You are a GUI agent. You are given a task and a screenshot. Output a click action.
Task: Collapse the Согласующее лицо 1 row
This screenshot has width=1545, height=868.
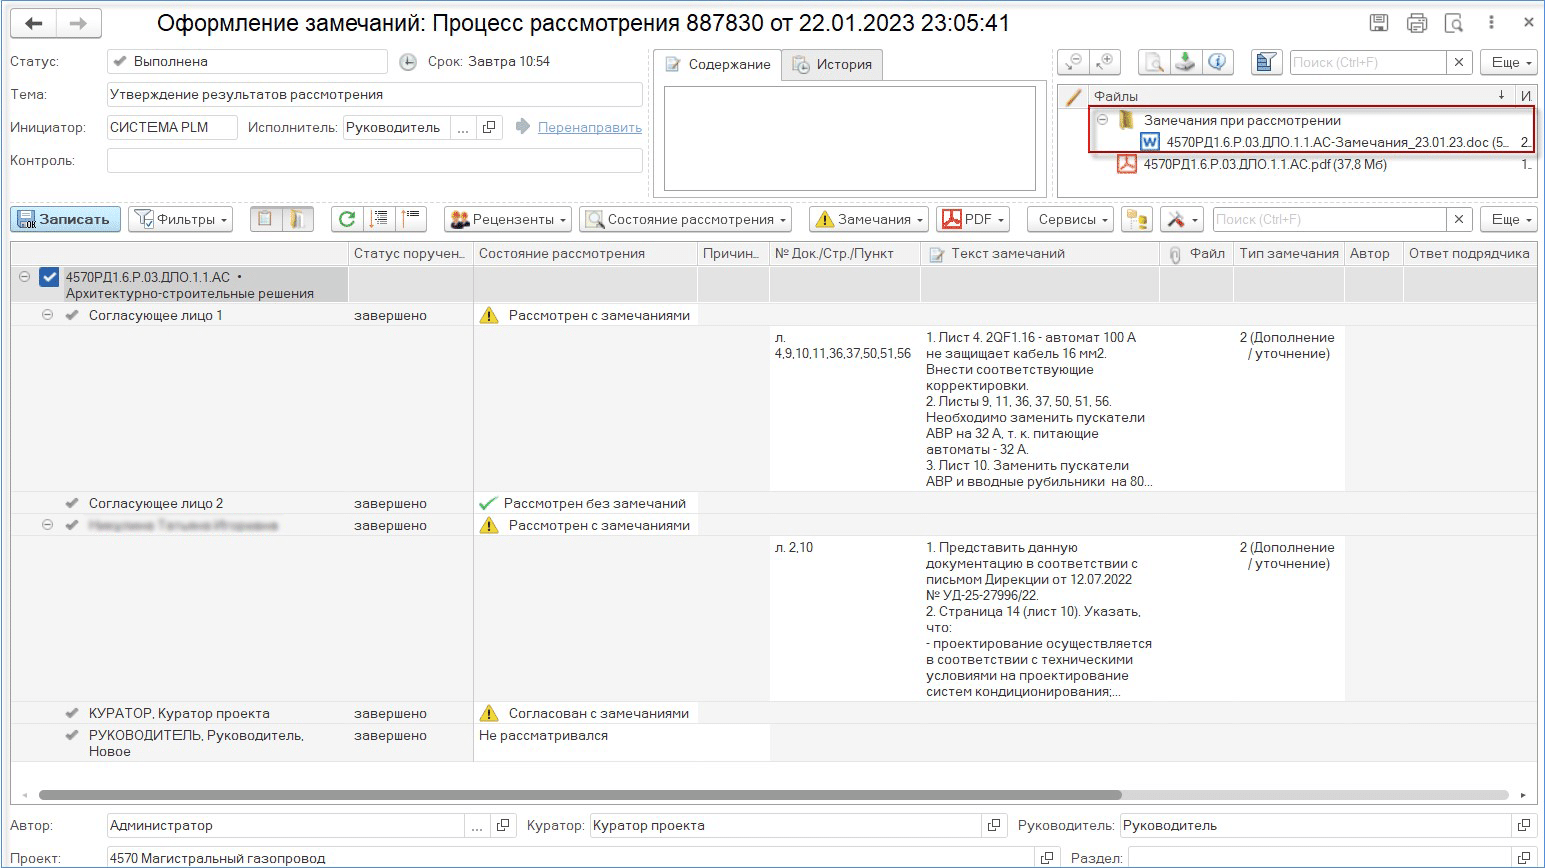point(47,315)
